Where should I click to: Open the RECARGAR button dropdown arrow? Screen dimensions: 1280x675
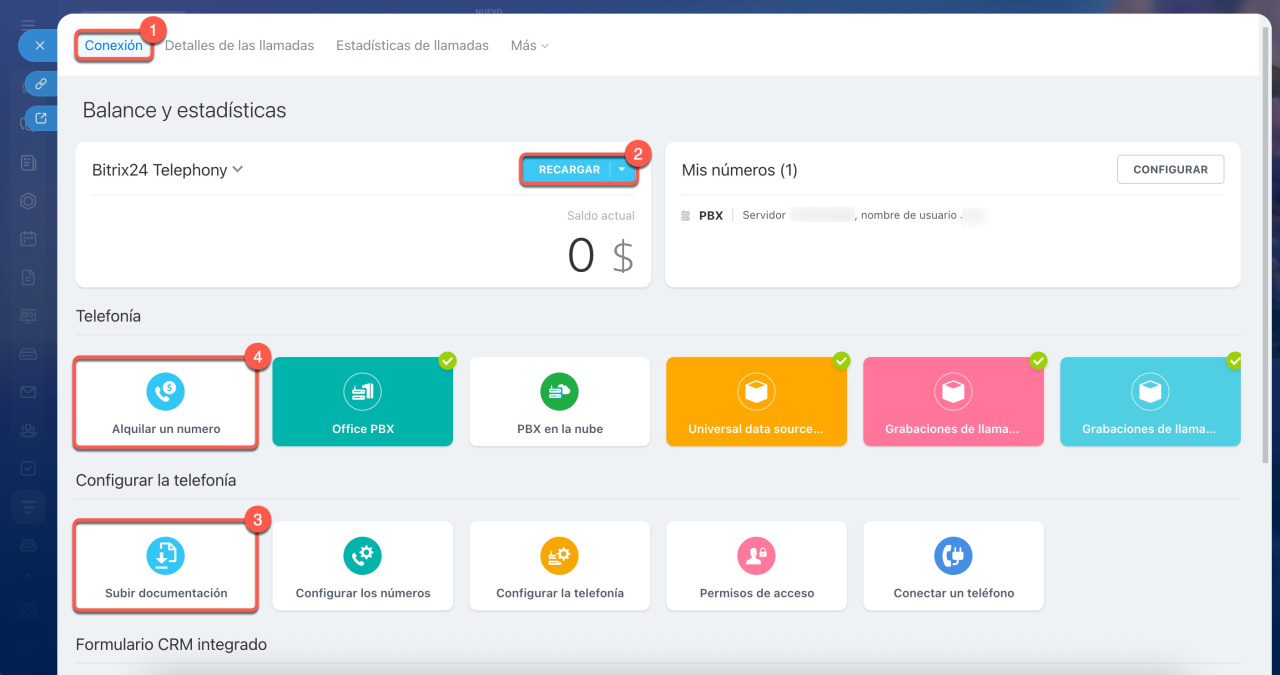pyautogui.click(x=622, y=170)
